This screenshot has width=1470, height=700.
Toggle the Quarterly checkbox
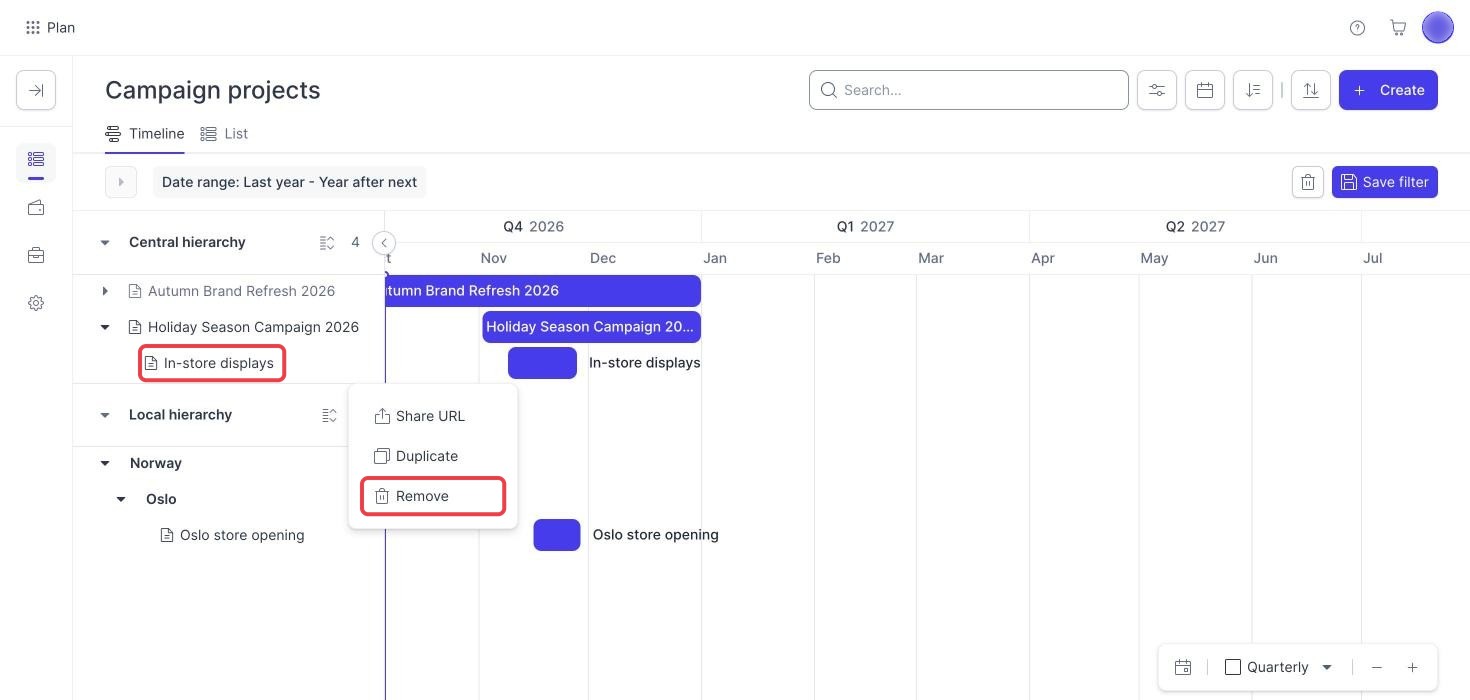pyautogui.click(x=1233, y=667)
